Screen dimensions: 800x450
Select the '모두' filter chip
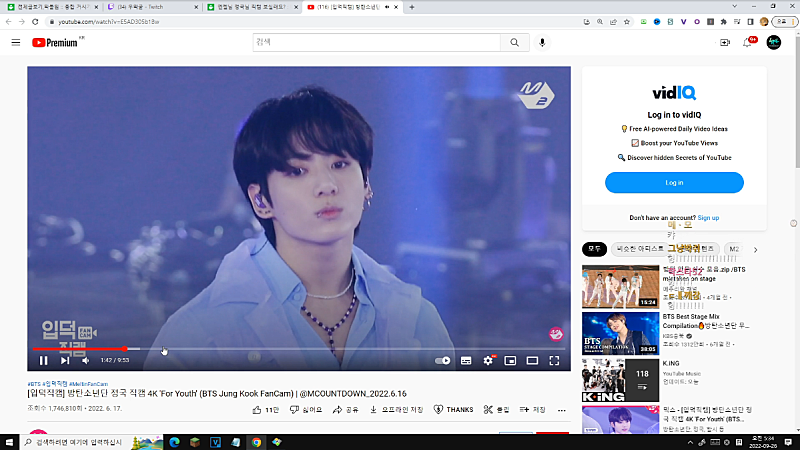[594, 249]
